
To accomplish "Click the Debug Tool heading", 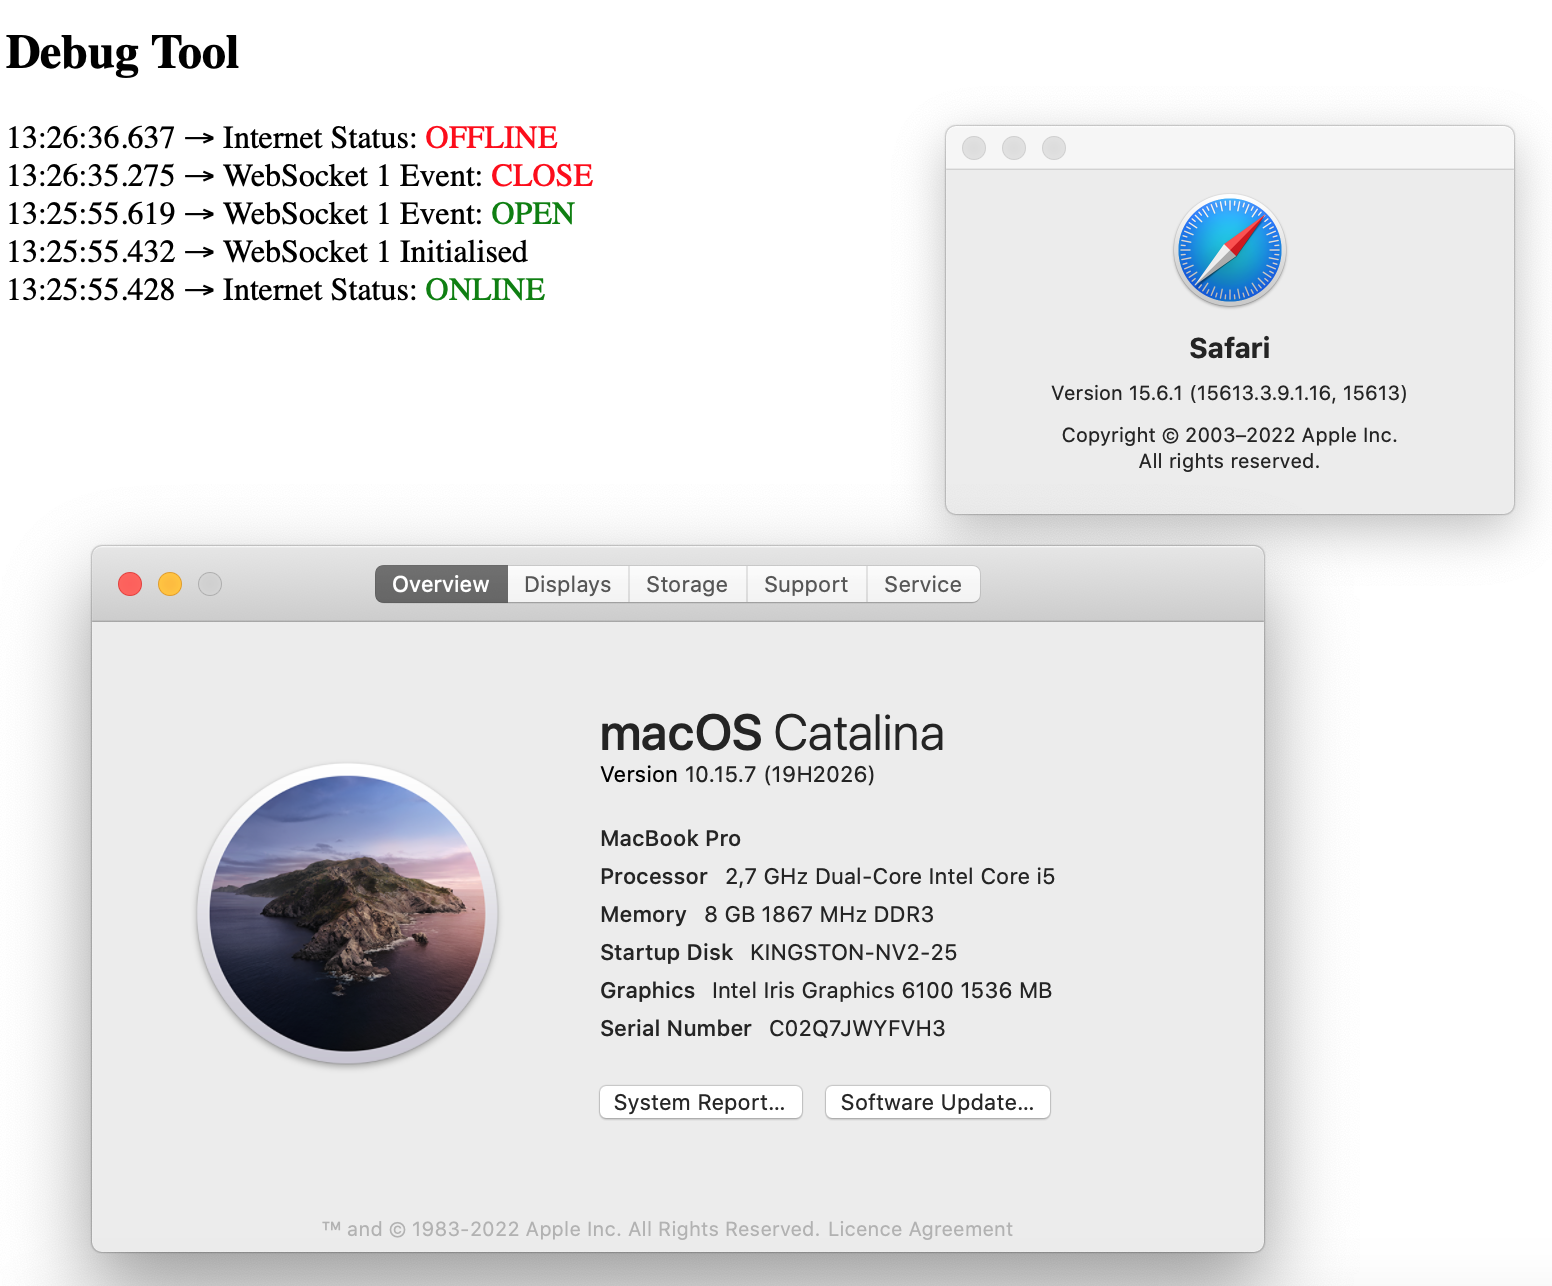I will [123, 53].
